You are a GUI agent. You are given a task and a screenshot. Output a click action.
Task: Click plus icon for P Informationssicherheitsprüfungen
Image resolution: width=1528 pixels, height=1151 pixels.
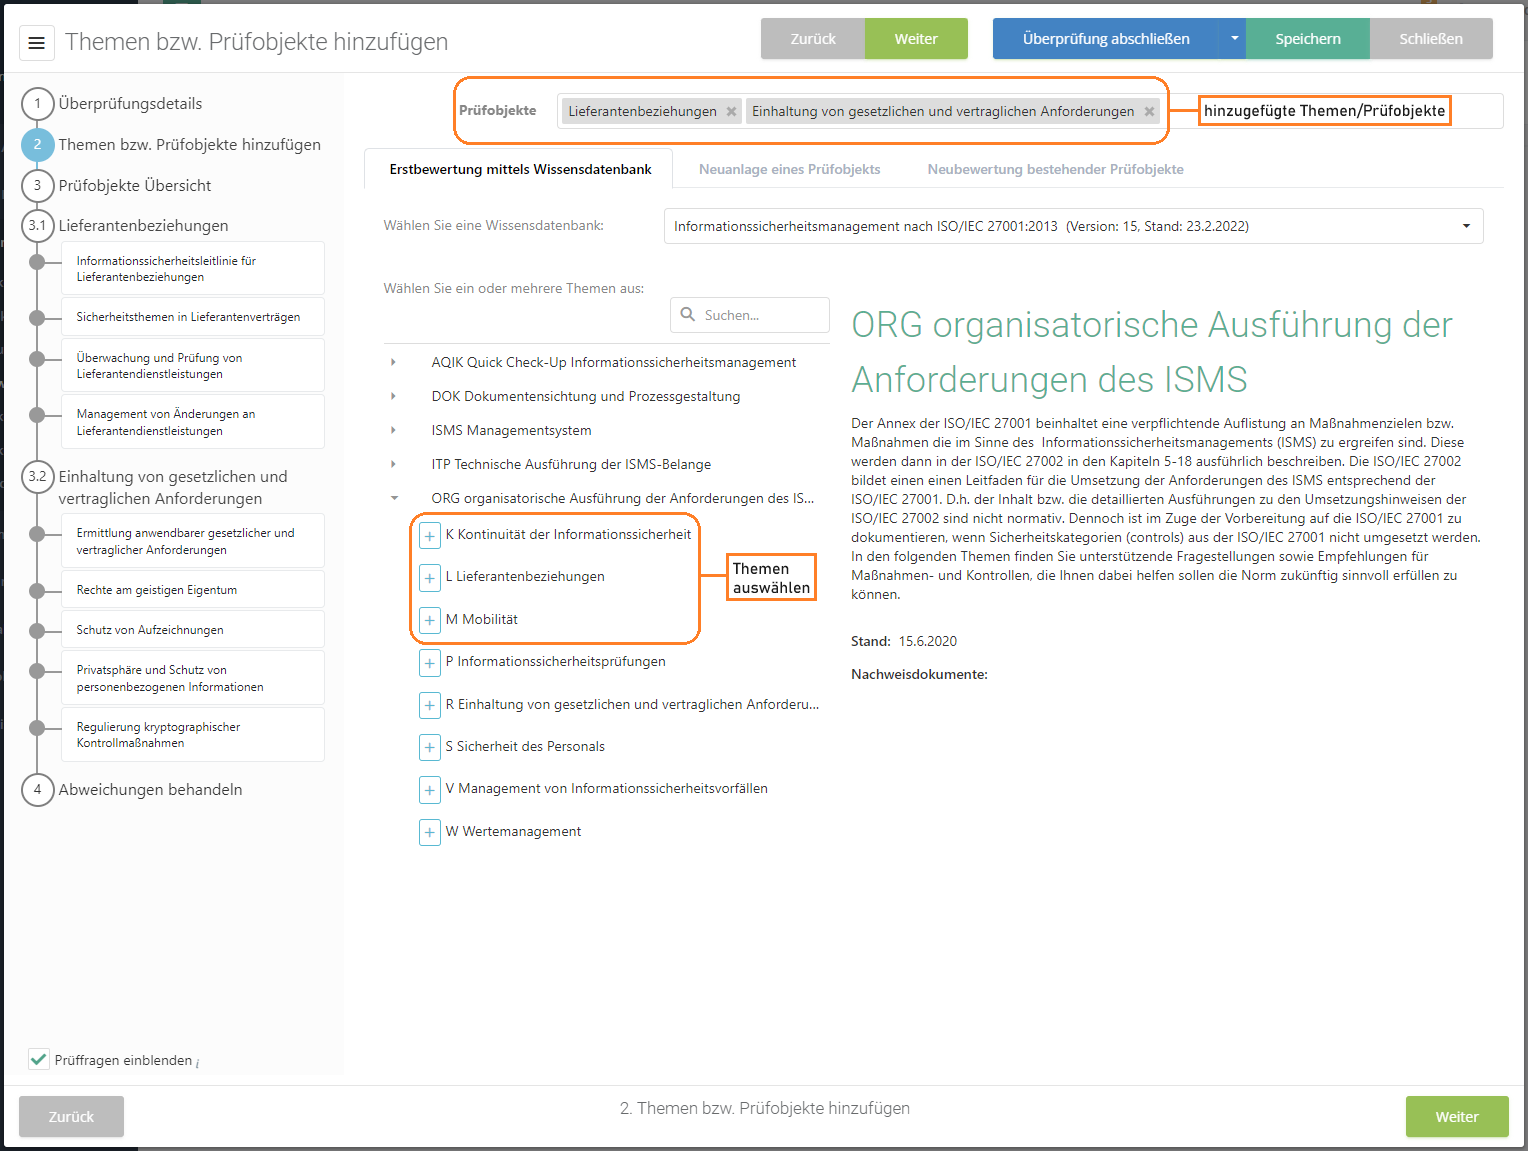point(429,662)
